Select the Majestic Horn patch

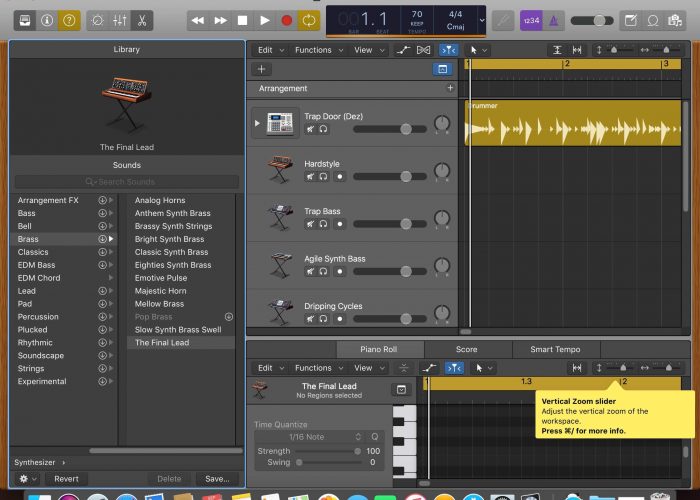pos(161,291)
